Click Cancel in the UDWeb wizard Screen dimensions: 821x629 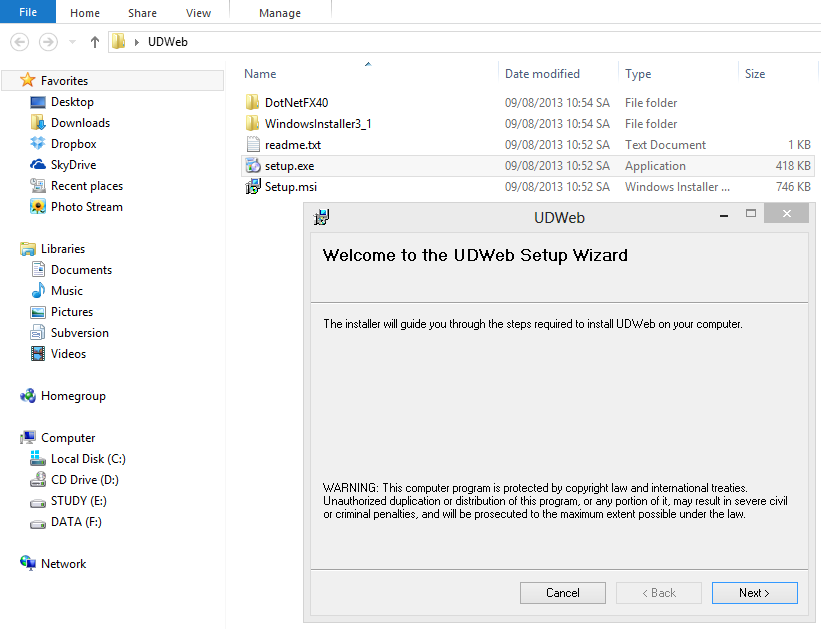pos(563,593)
